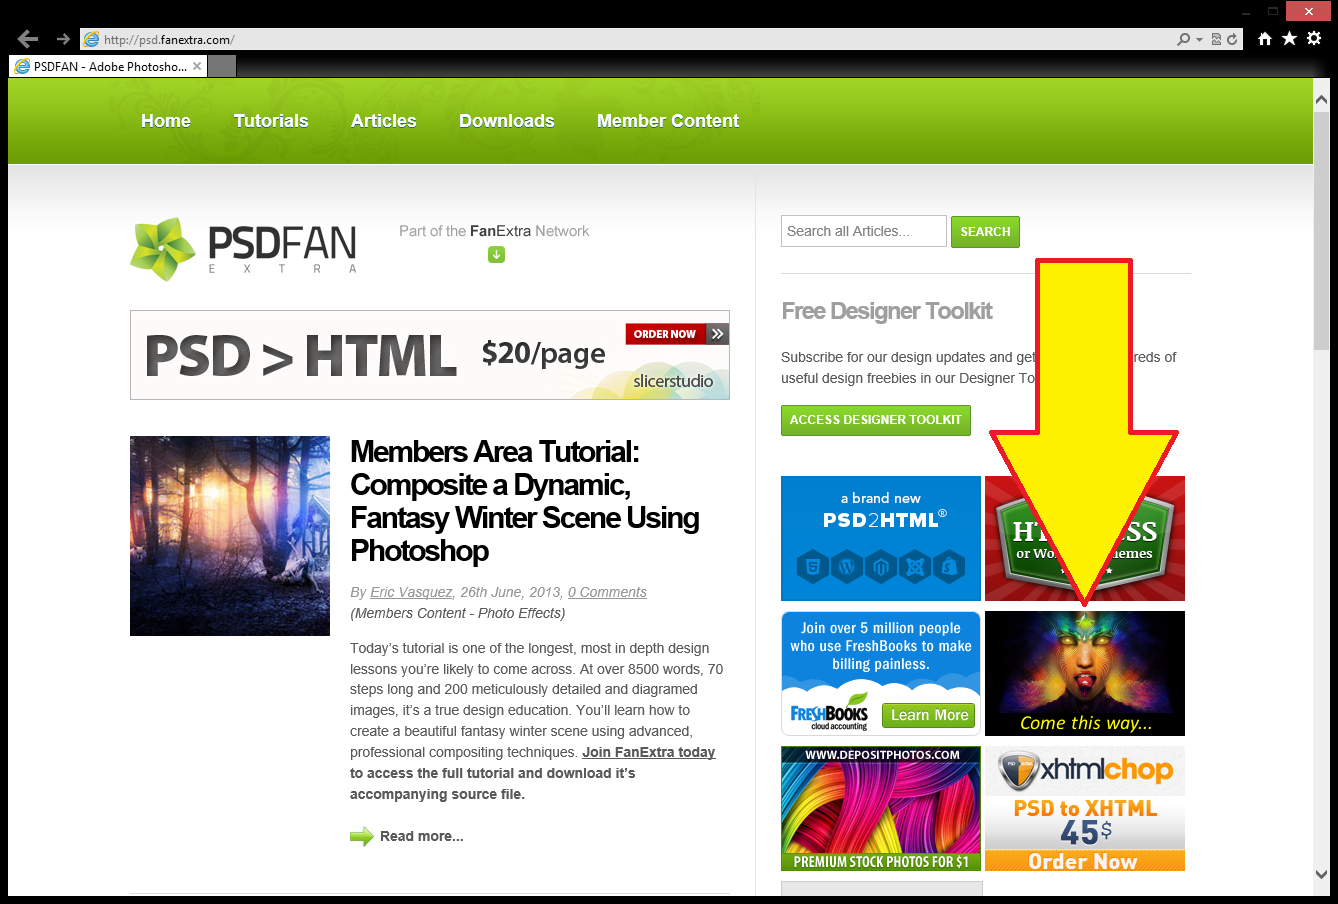Click the WordPress hexagon icon in PSD2HTML ad

(x=847, y=567)
